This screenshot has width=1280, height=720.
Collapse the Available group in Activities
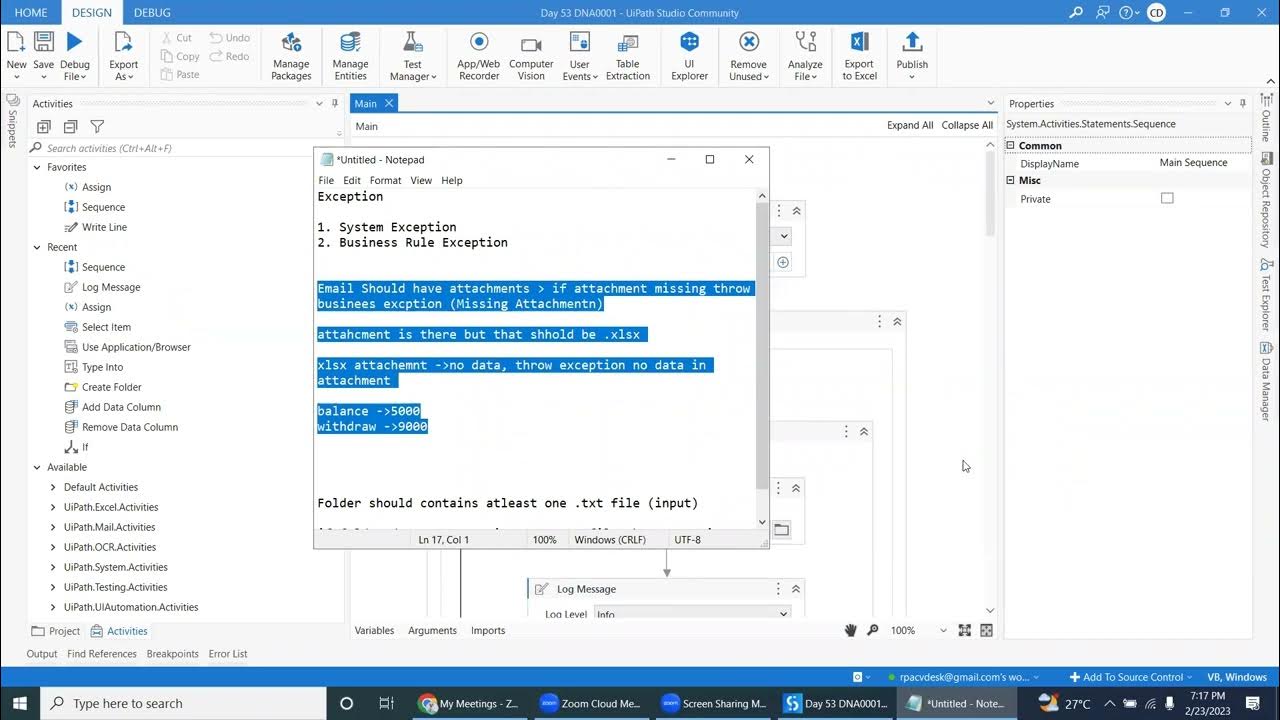click(37, 467)
